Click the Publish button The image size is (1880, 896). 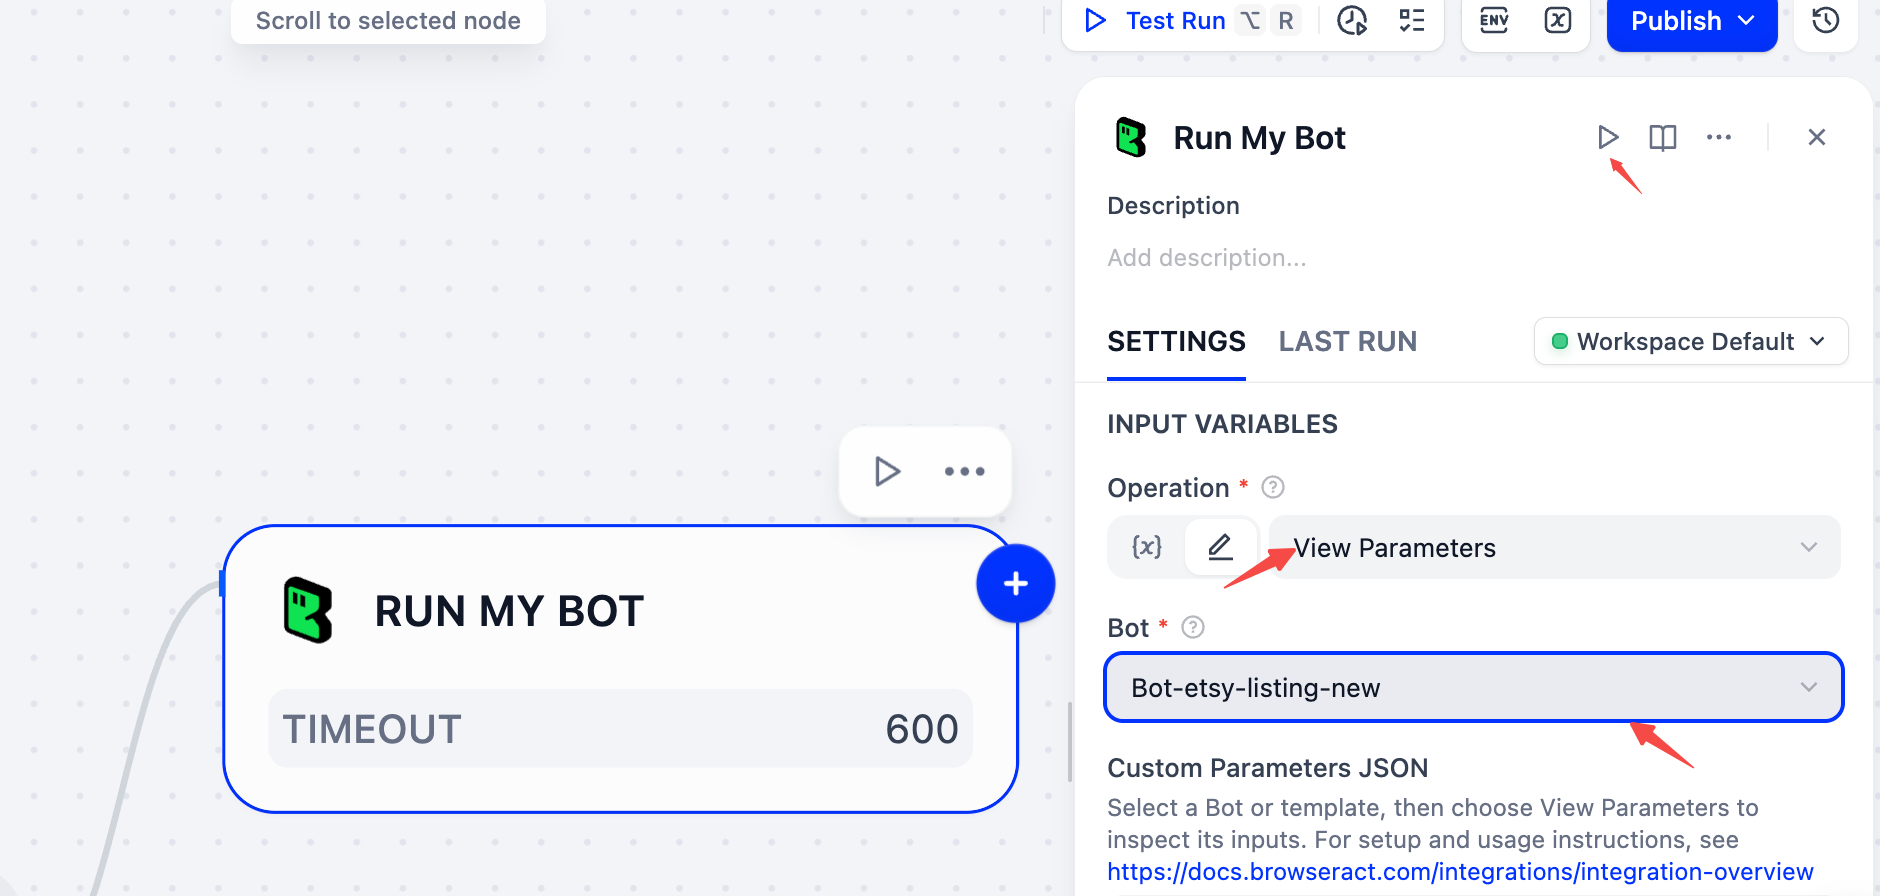click(1692, 21)
